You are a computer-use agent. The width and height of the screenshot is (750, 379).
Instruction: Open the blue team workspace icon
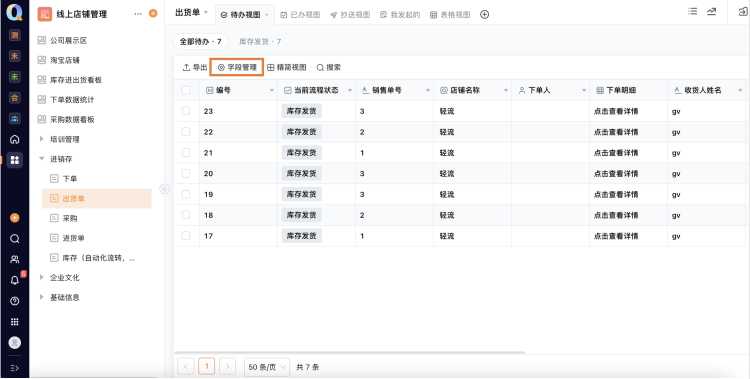(x=15, y=118)
